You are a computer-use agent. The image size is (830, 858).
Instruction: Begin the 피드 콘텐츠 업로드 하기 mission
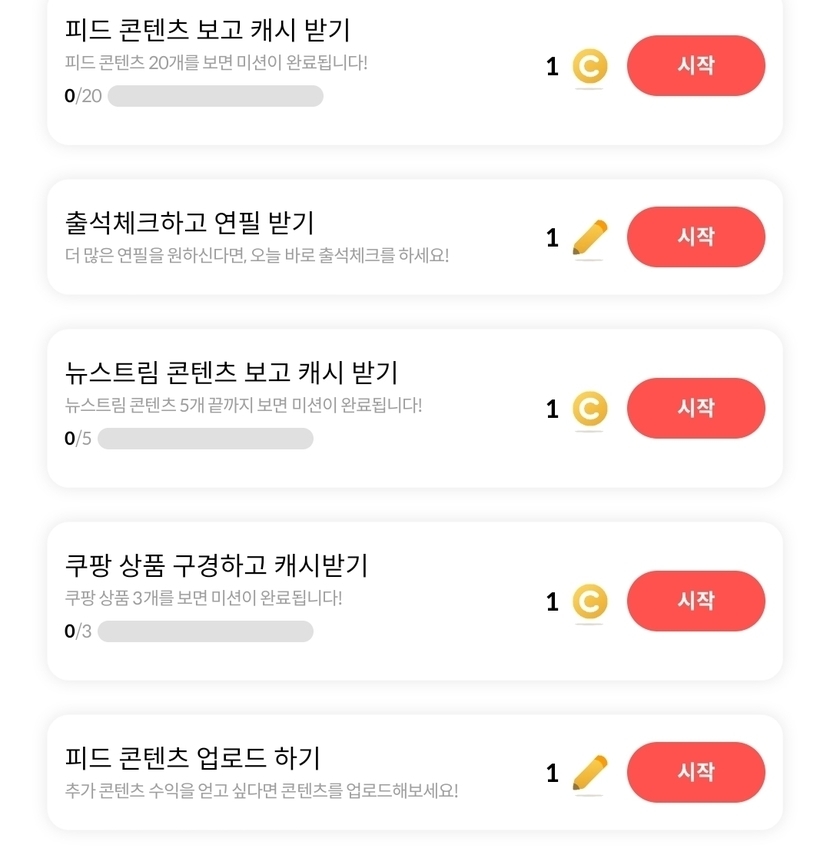(x=695, y=772)
